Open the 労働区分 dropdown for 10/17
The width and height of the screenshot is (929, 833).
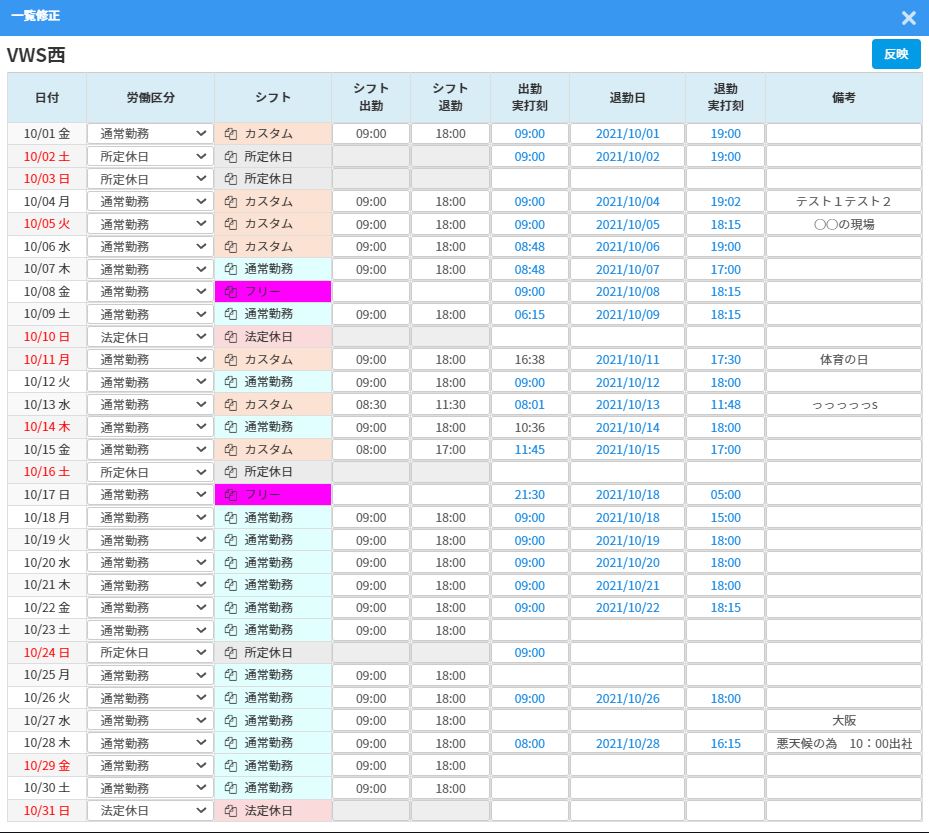[150, 495]
